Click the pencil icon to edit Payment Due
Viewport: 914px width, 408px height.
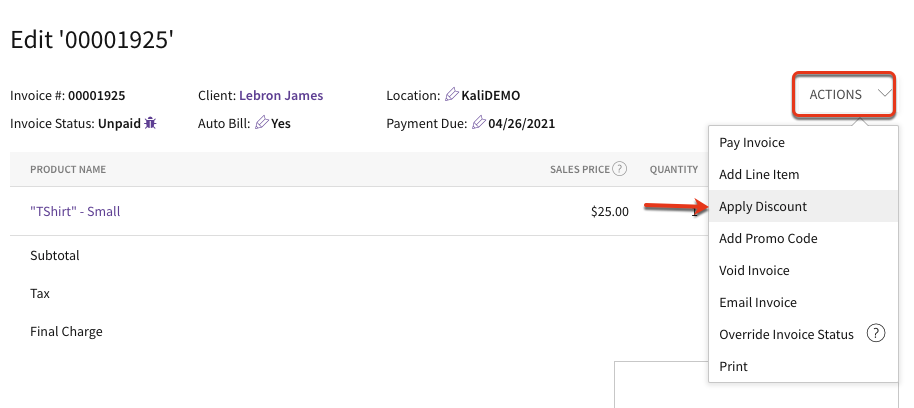479,123
